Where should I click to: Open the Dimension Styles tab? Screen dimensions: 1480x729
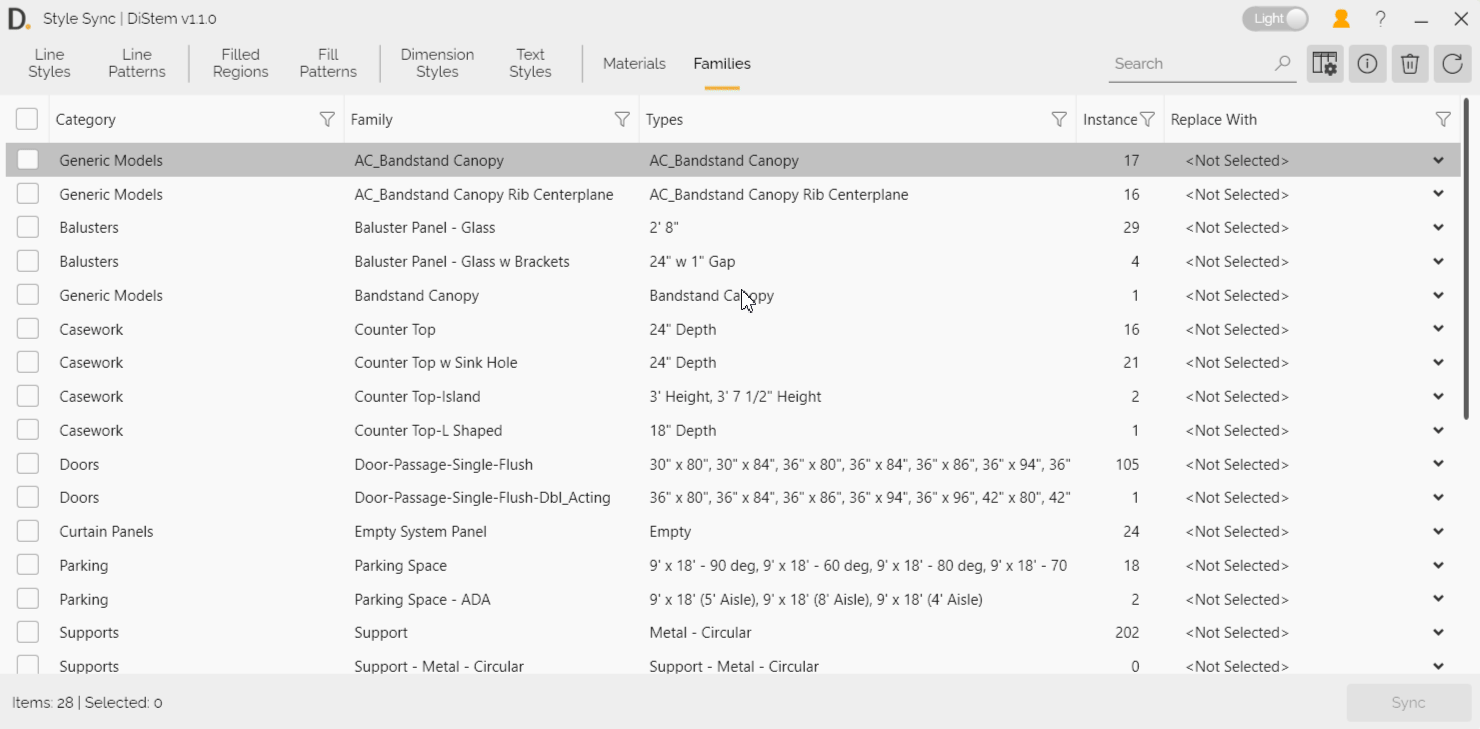click(437, 63)
